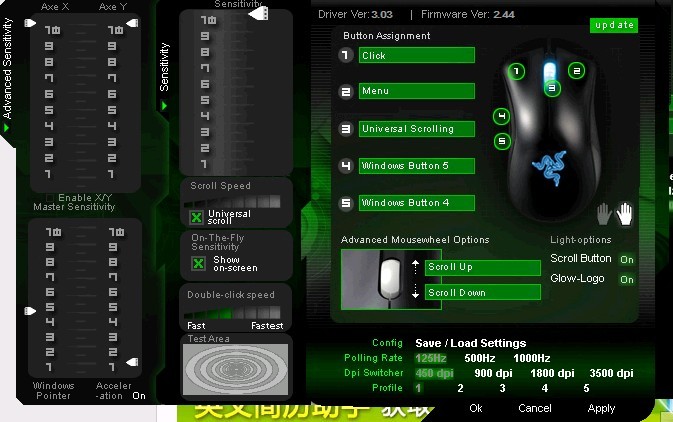Toggle Glow-Logo light On

[627, 279]
